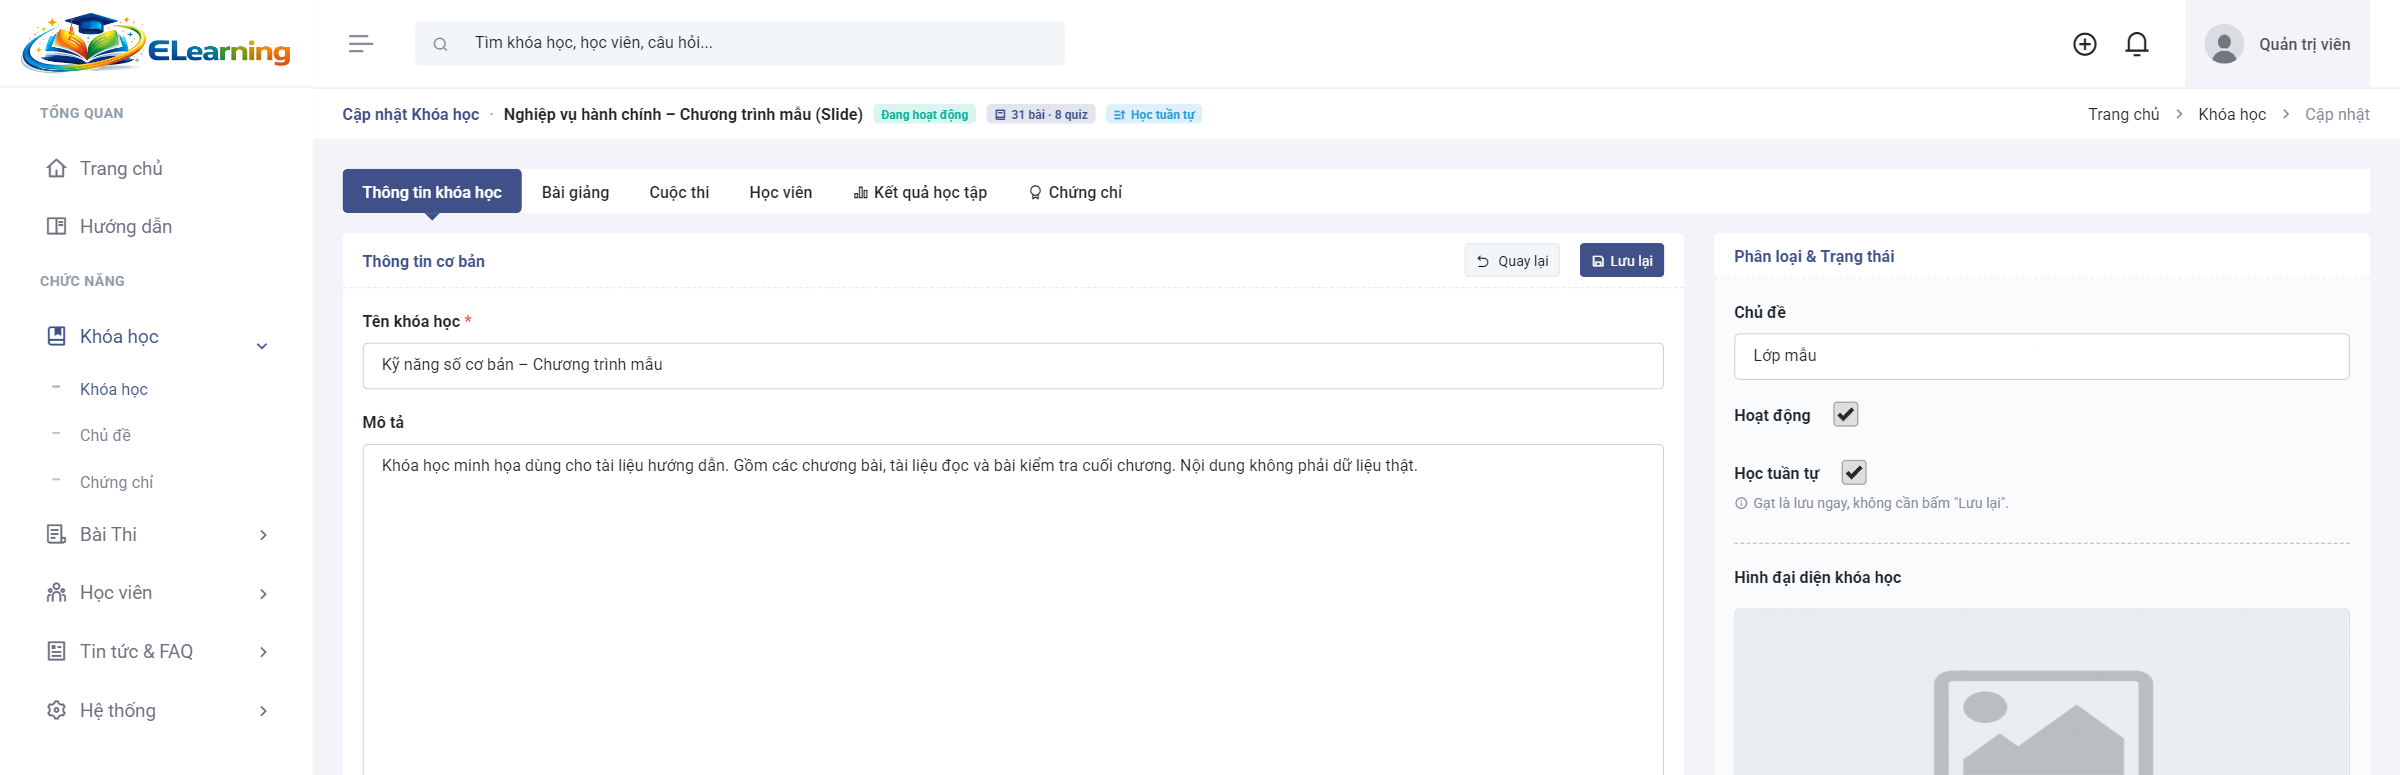Click the ELearning logo
Screen dimensions: 2400x775
[x=156, y=43]
